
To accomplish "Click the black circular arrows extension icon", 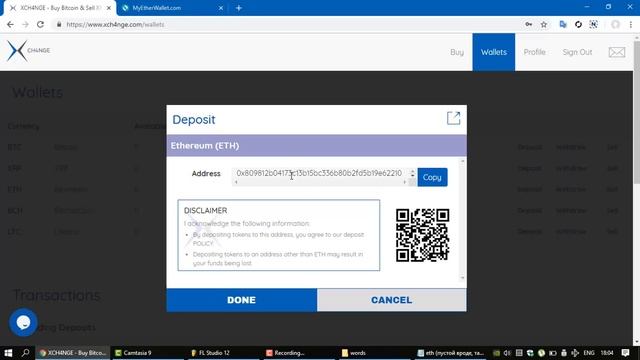I will 578,24.
